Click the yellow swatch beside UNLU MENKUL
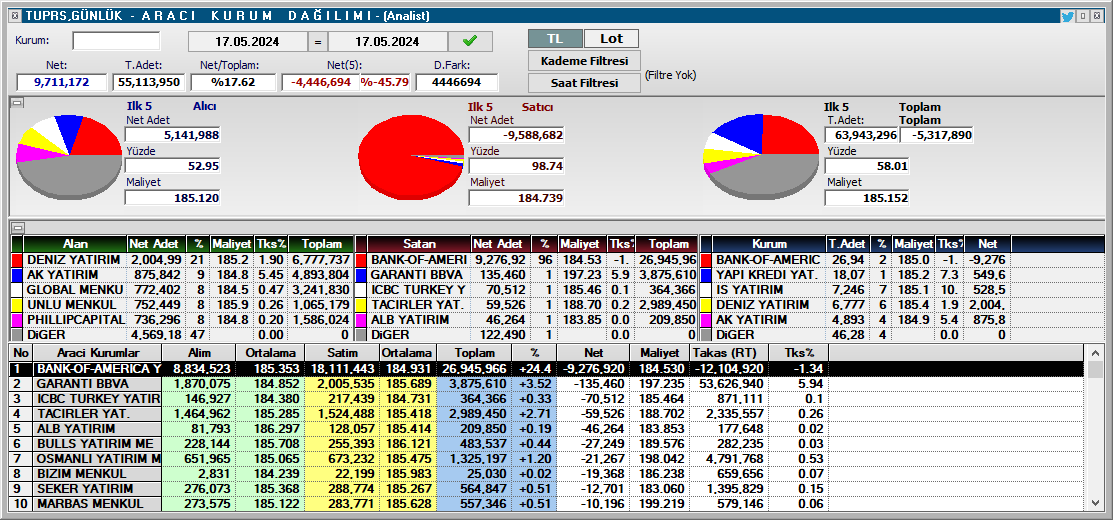 click(17, 304)
